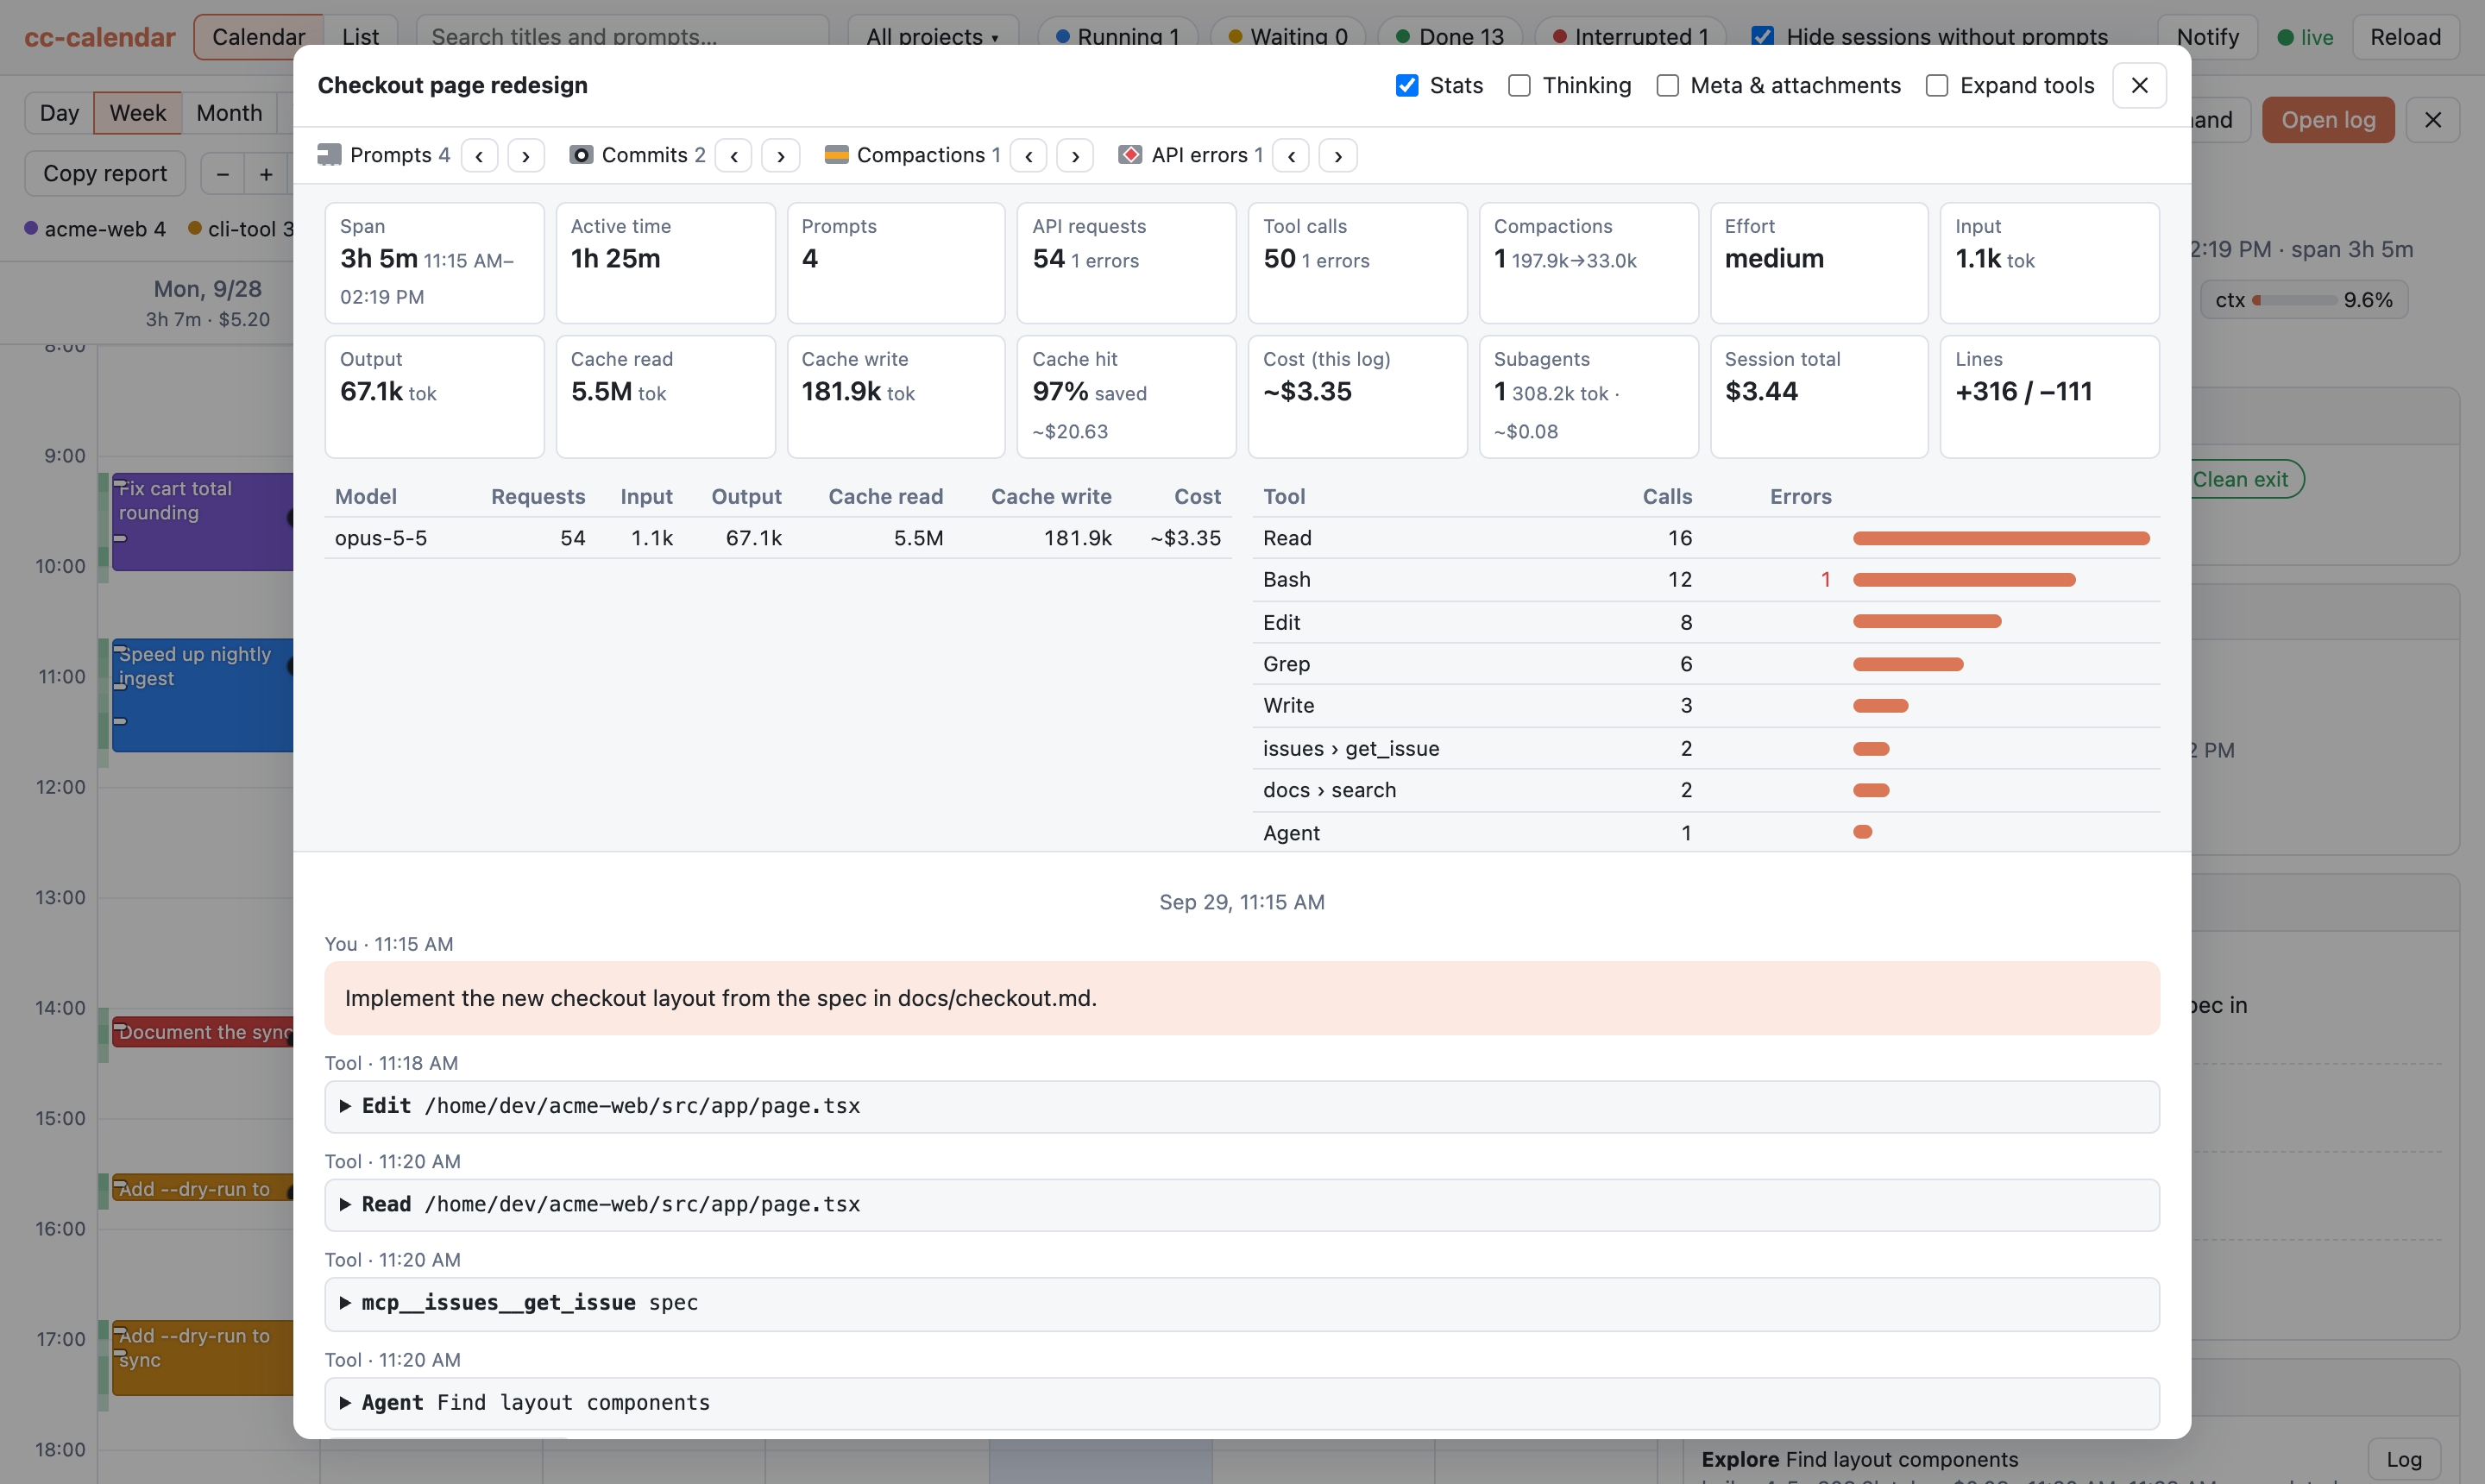The width and height of the screenshot is (2485, 1484).
Task: Open the Fix cart total rounding event
Action: (203, 521)
